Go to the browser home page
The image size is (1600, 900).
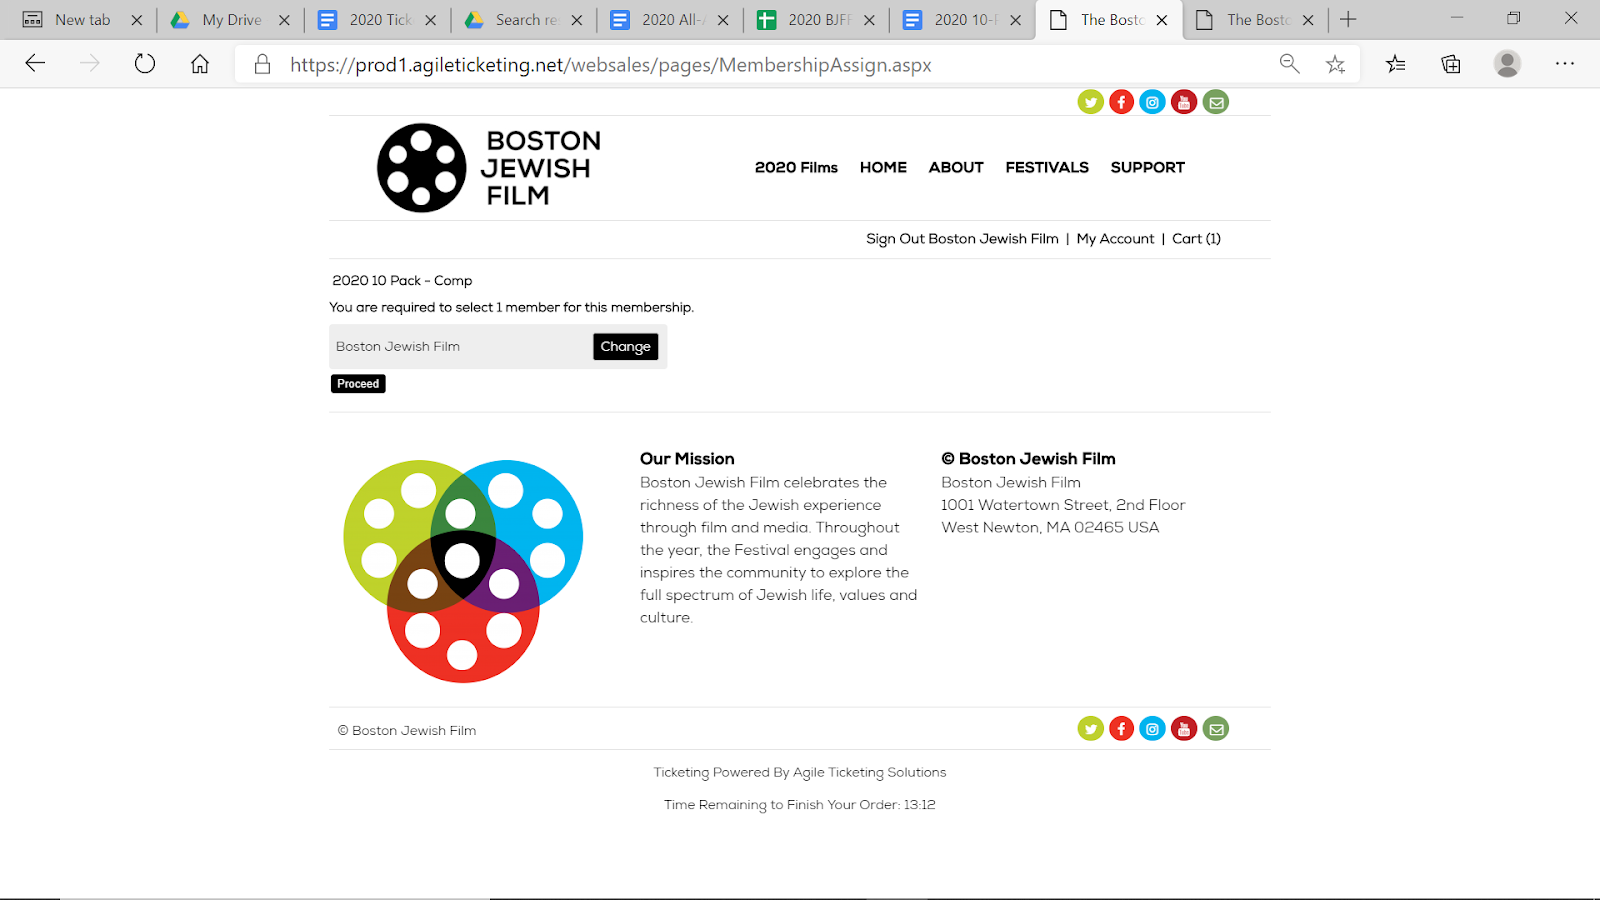point(200,64)
